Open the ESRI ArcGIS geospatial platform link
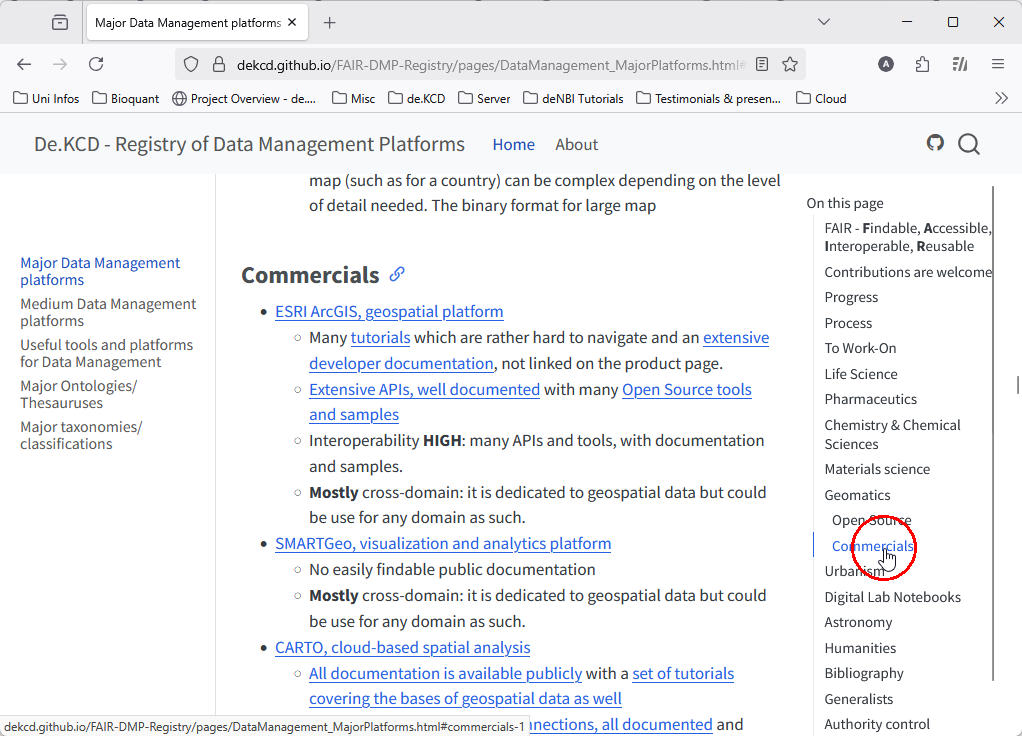The image size is (1022, 736). tap(389, 311)
